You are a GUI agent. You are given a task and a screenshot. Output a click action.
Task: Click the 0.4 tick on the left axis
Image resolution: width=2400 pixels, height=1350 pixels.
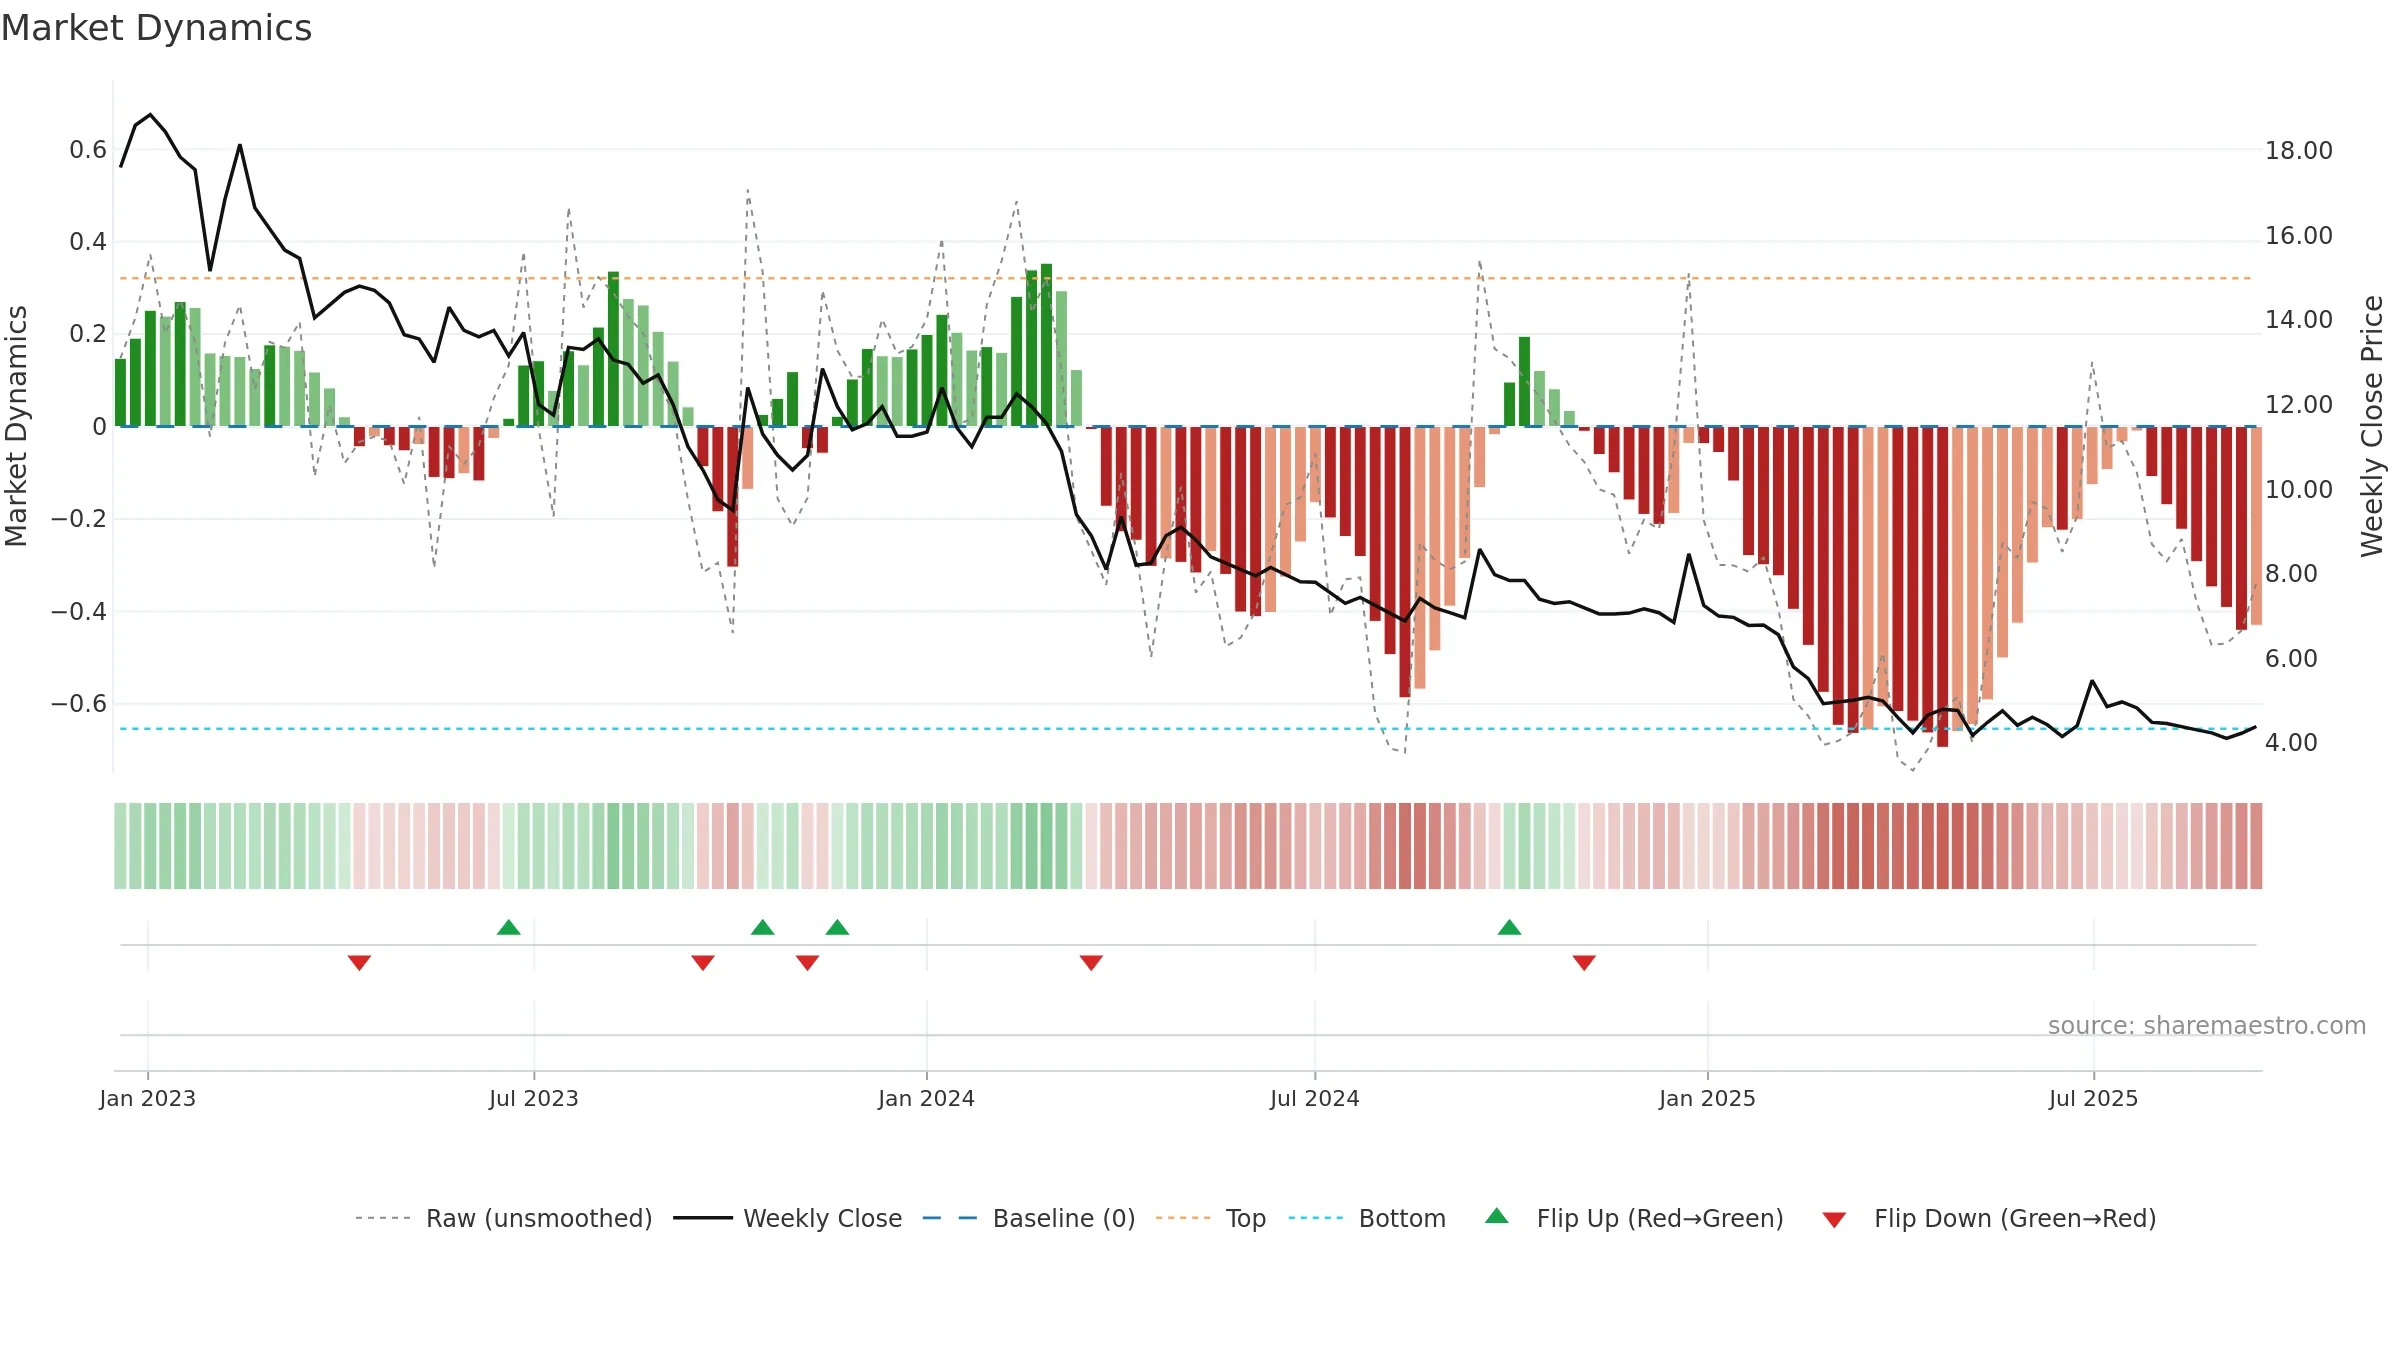88,242
